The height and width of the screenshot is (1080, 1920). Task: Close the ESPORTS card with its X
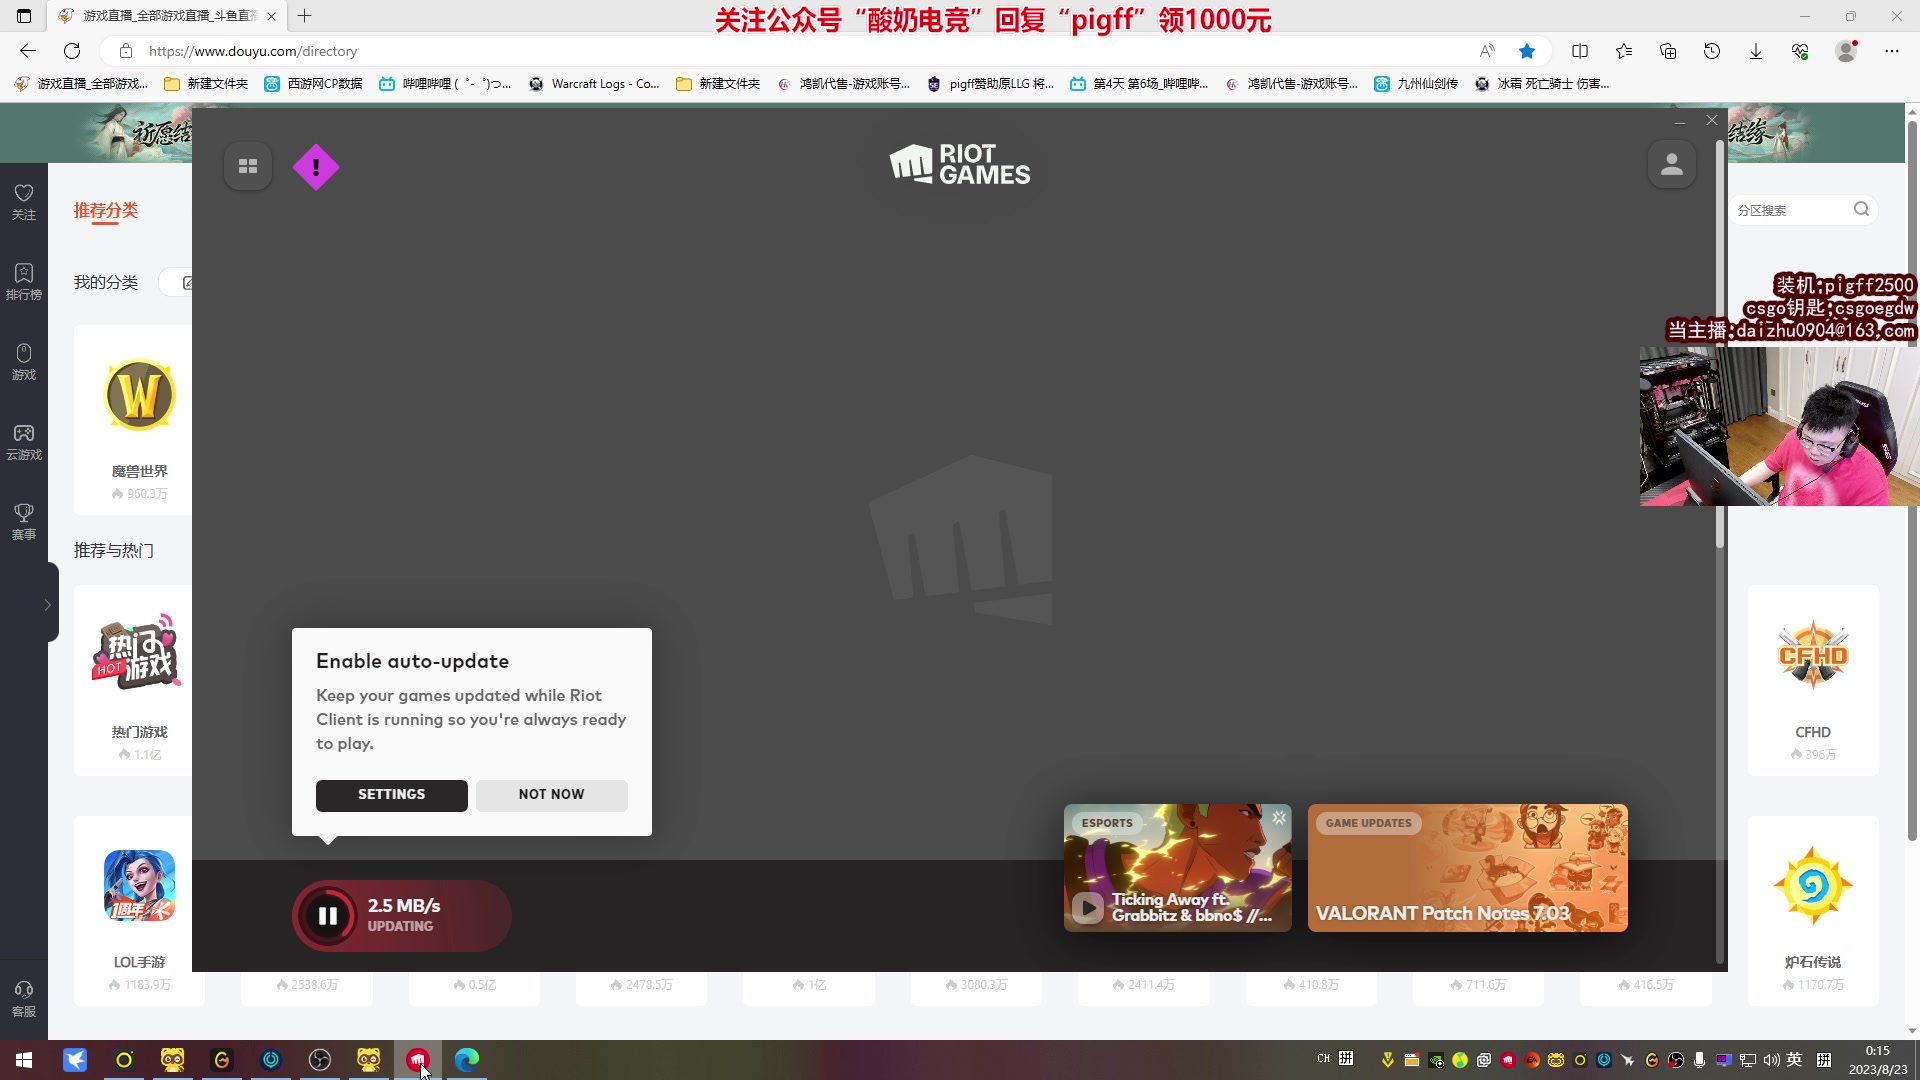coord(1279,818)
